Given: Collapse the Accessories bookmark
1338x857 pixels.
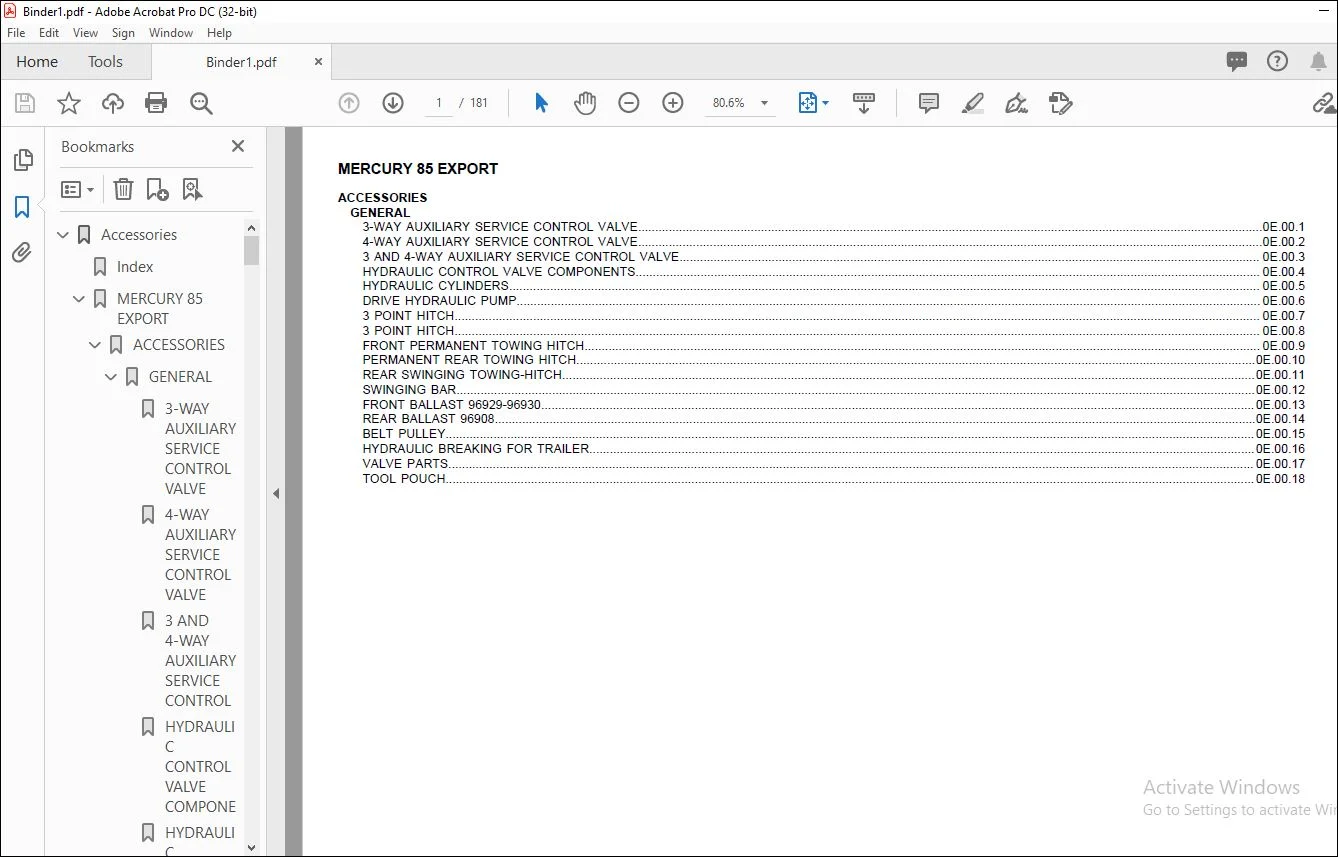Looking at the screenshot, I should tap(64, 235).
